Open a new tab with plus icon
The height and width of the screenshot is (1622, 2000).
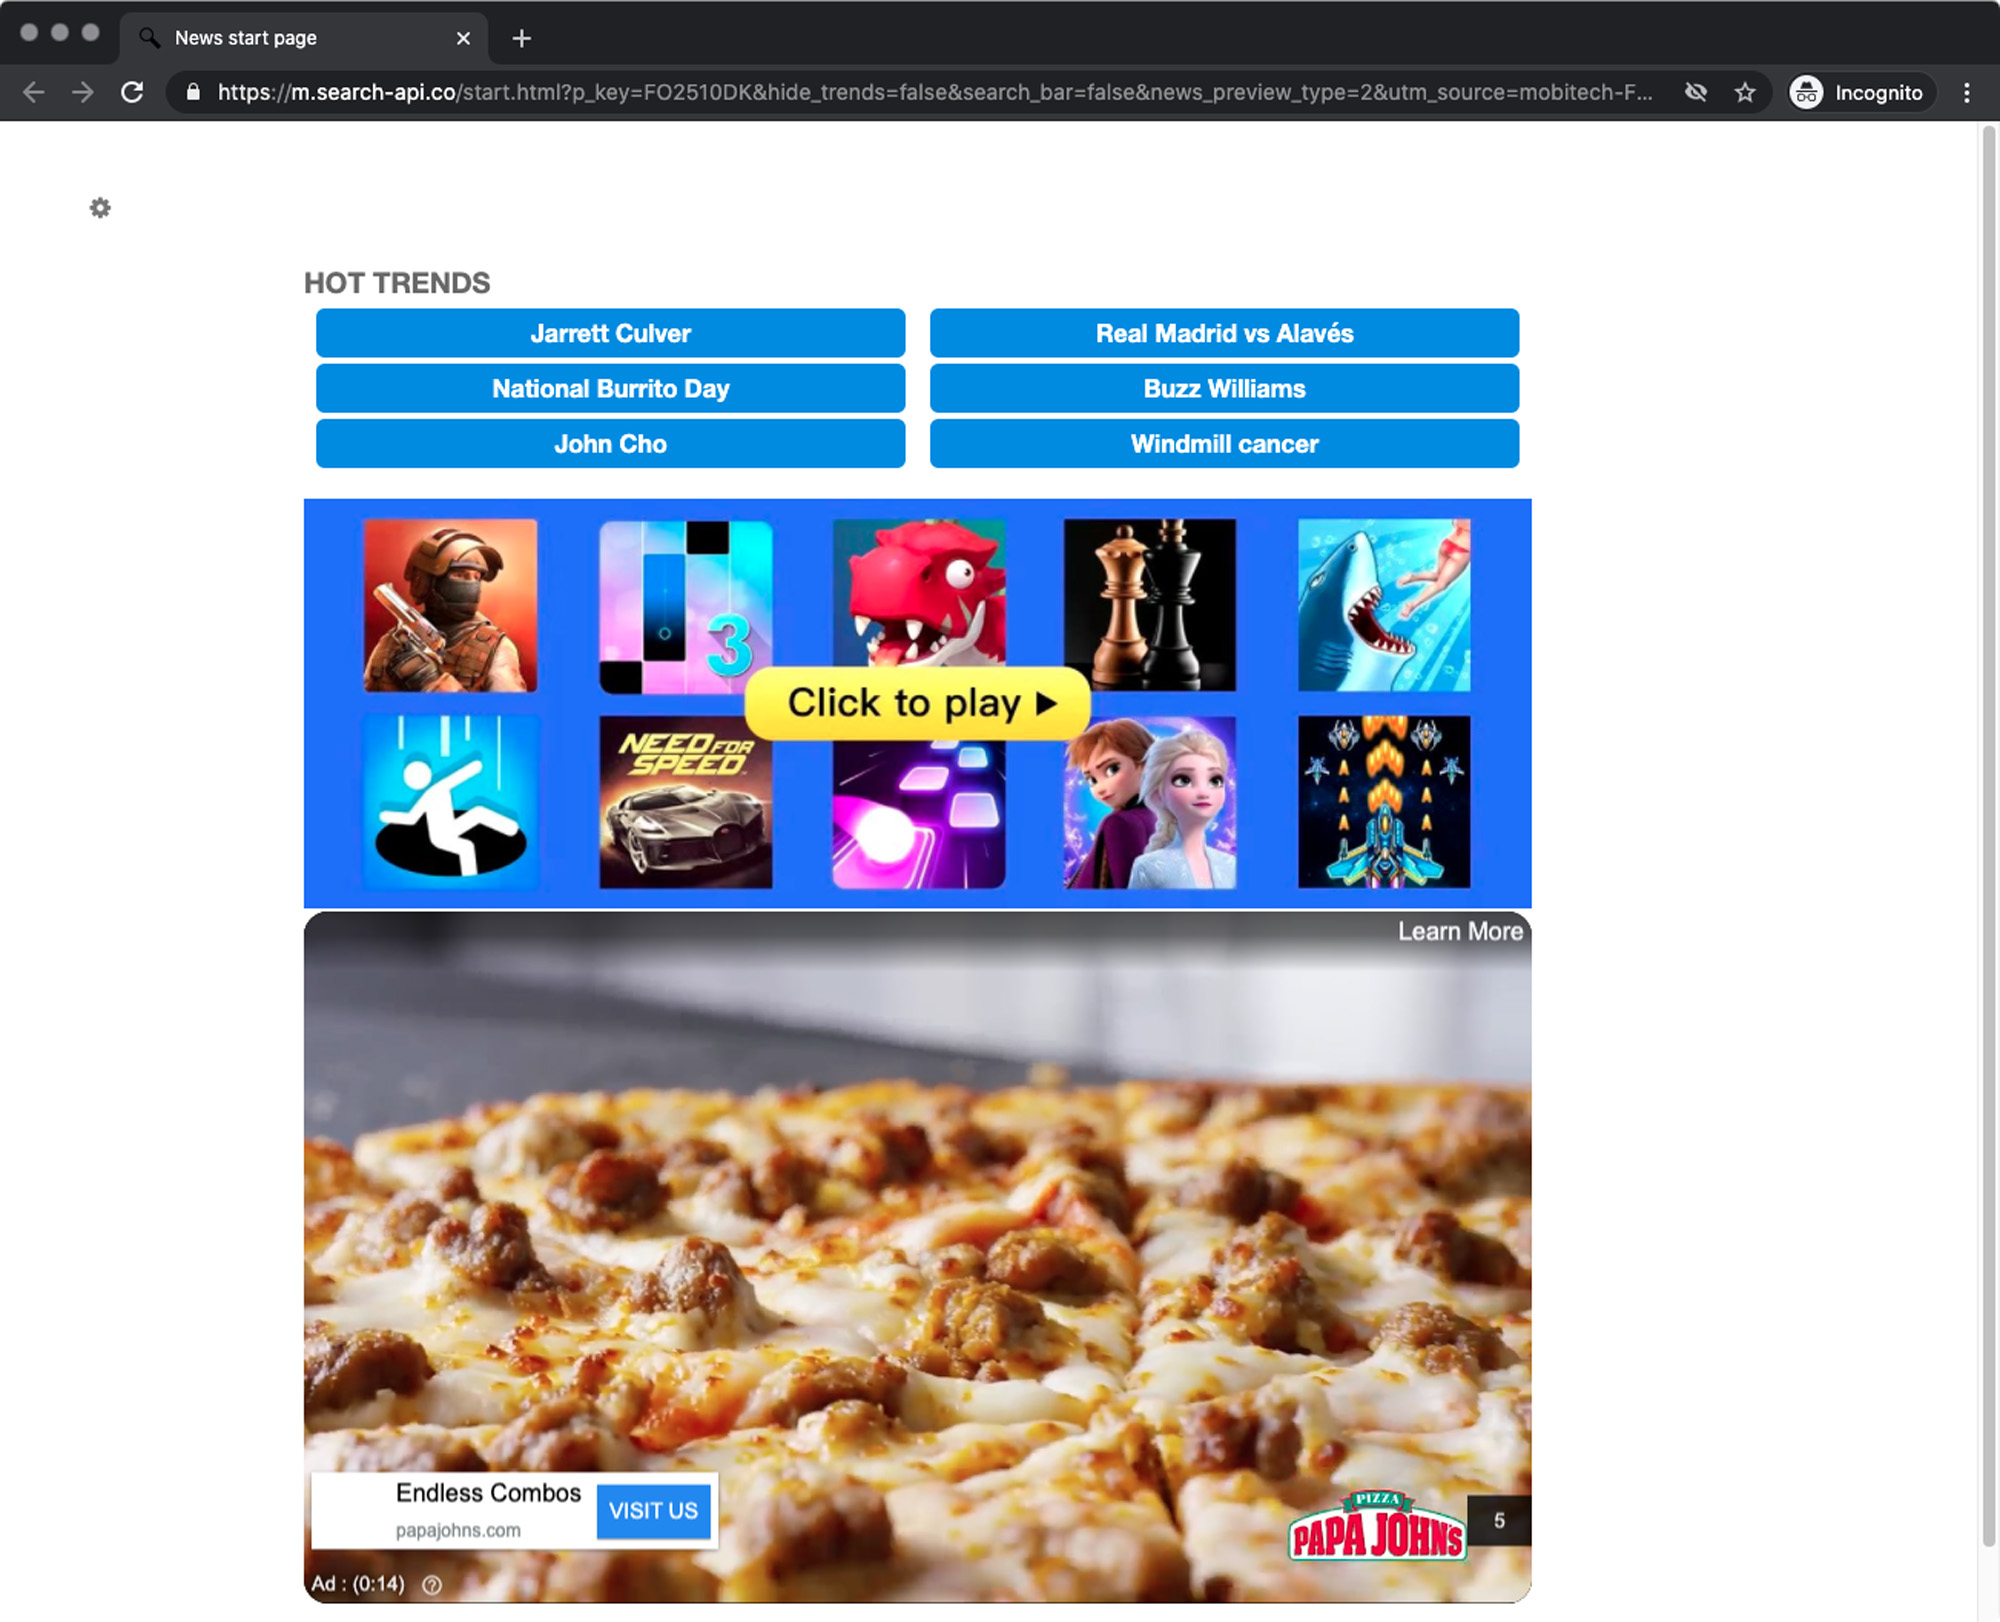(521, 38)
